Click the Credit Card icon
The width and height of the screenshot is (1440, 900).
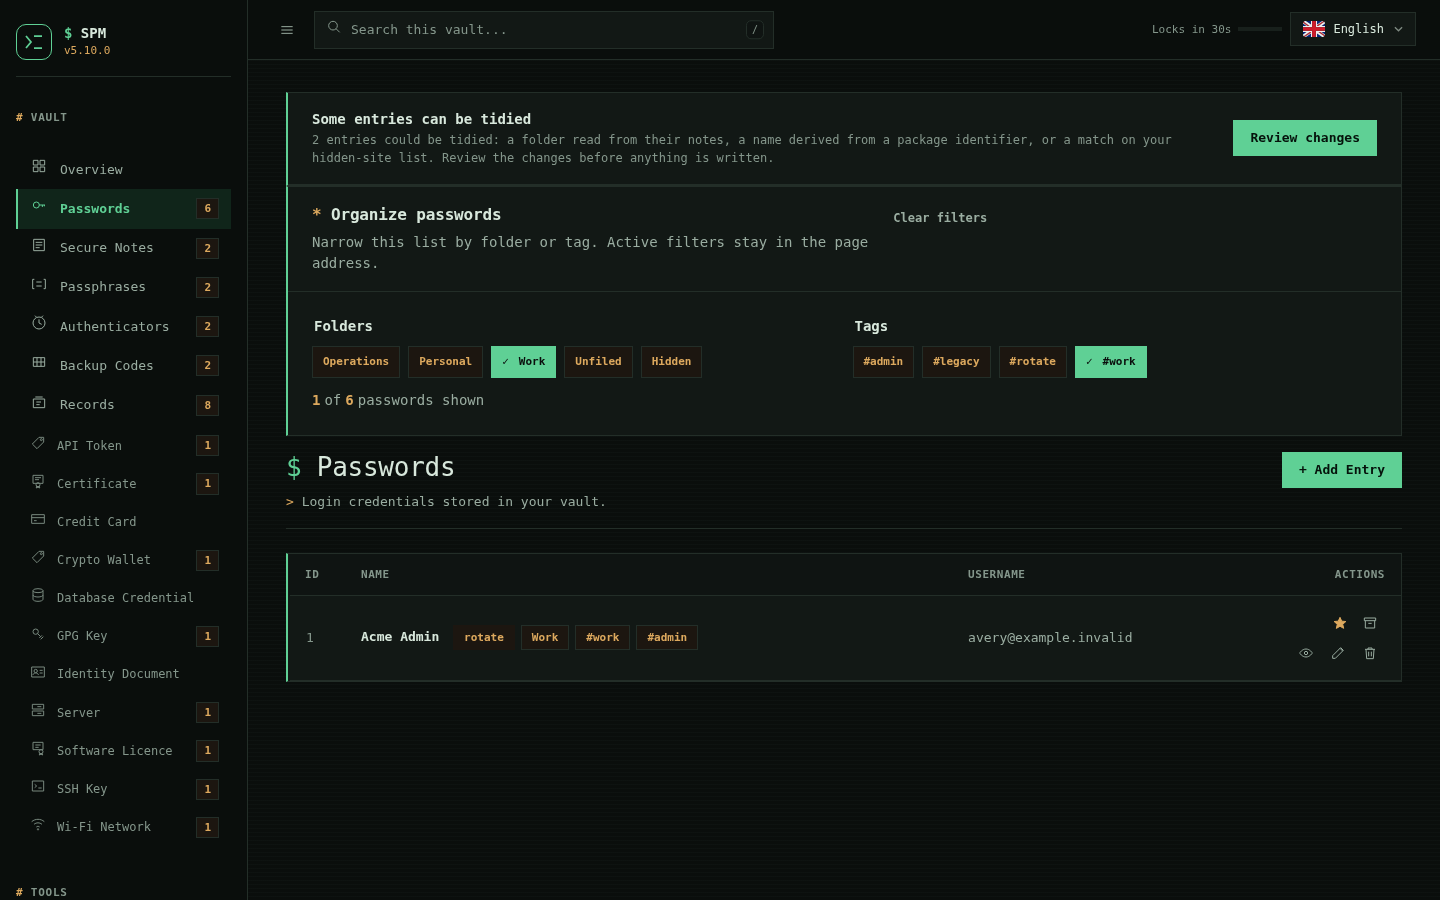[x=38, y=519]
